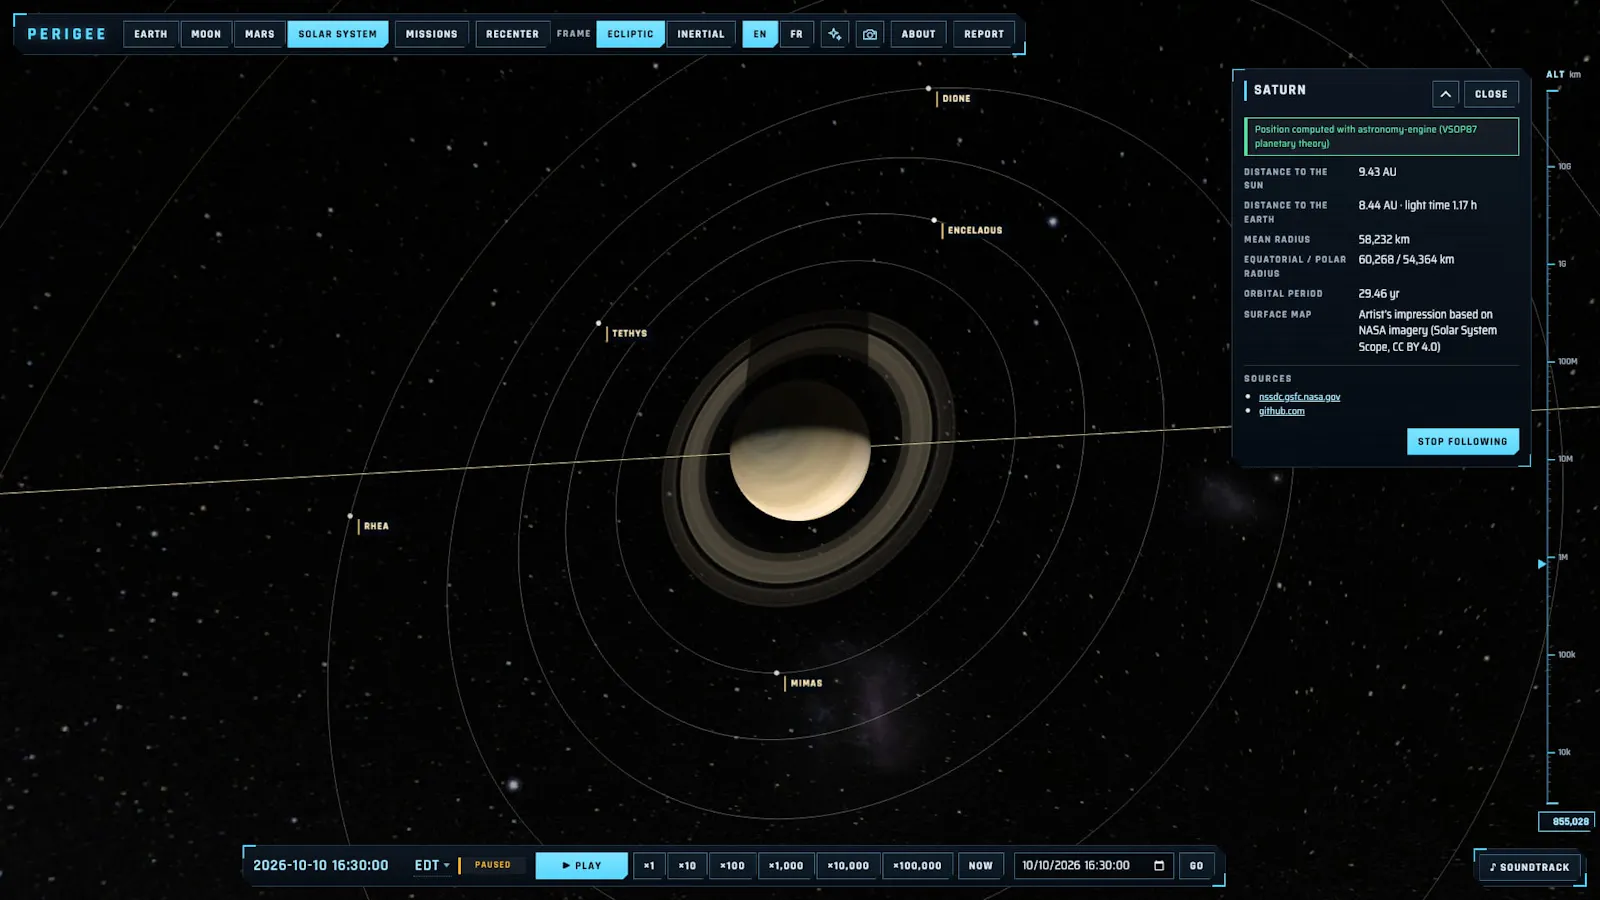Click the PERIGEE logo
Image resolution: width=1600 pixels, height=900 pixels.
click(x=66, y=34)
